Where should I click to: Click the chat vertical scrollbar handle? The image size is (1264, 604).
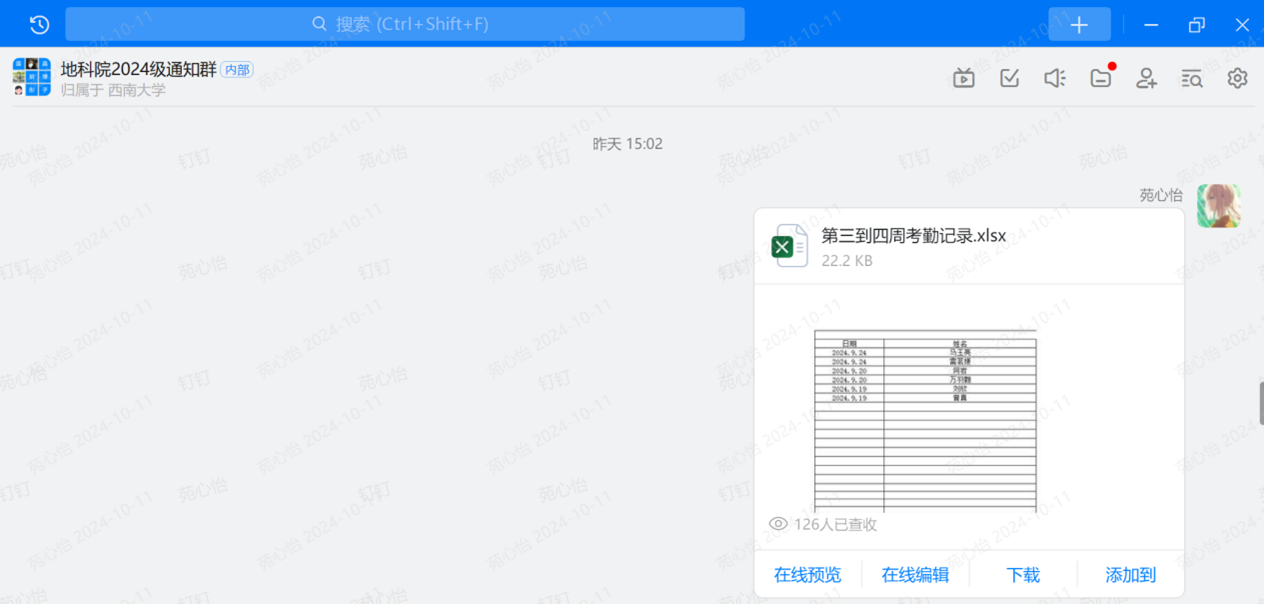pyautogui.click(x=1259, y=403)
